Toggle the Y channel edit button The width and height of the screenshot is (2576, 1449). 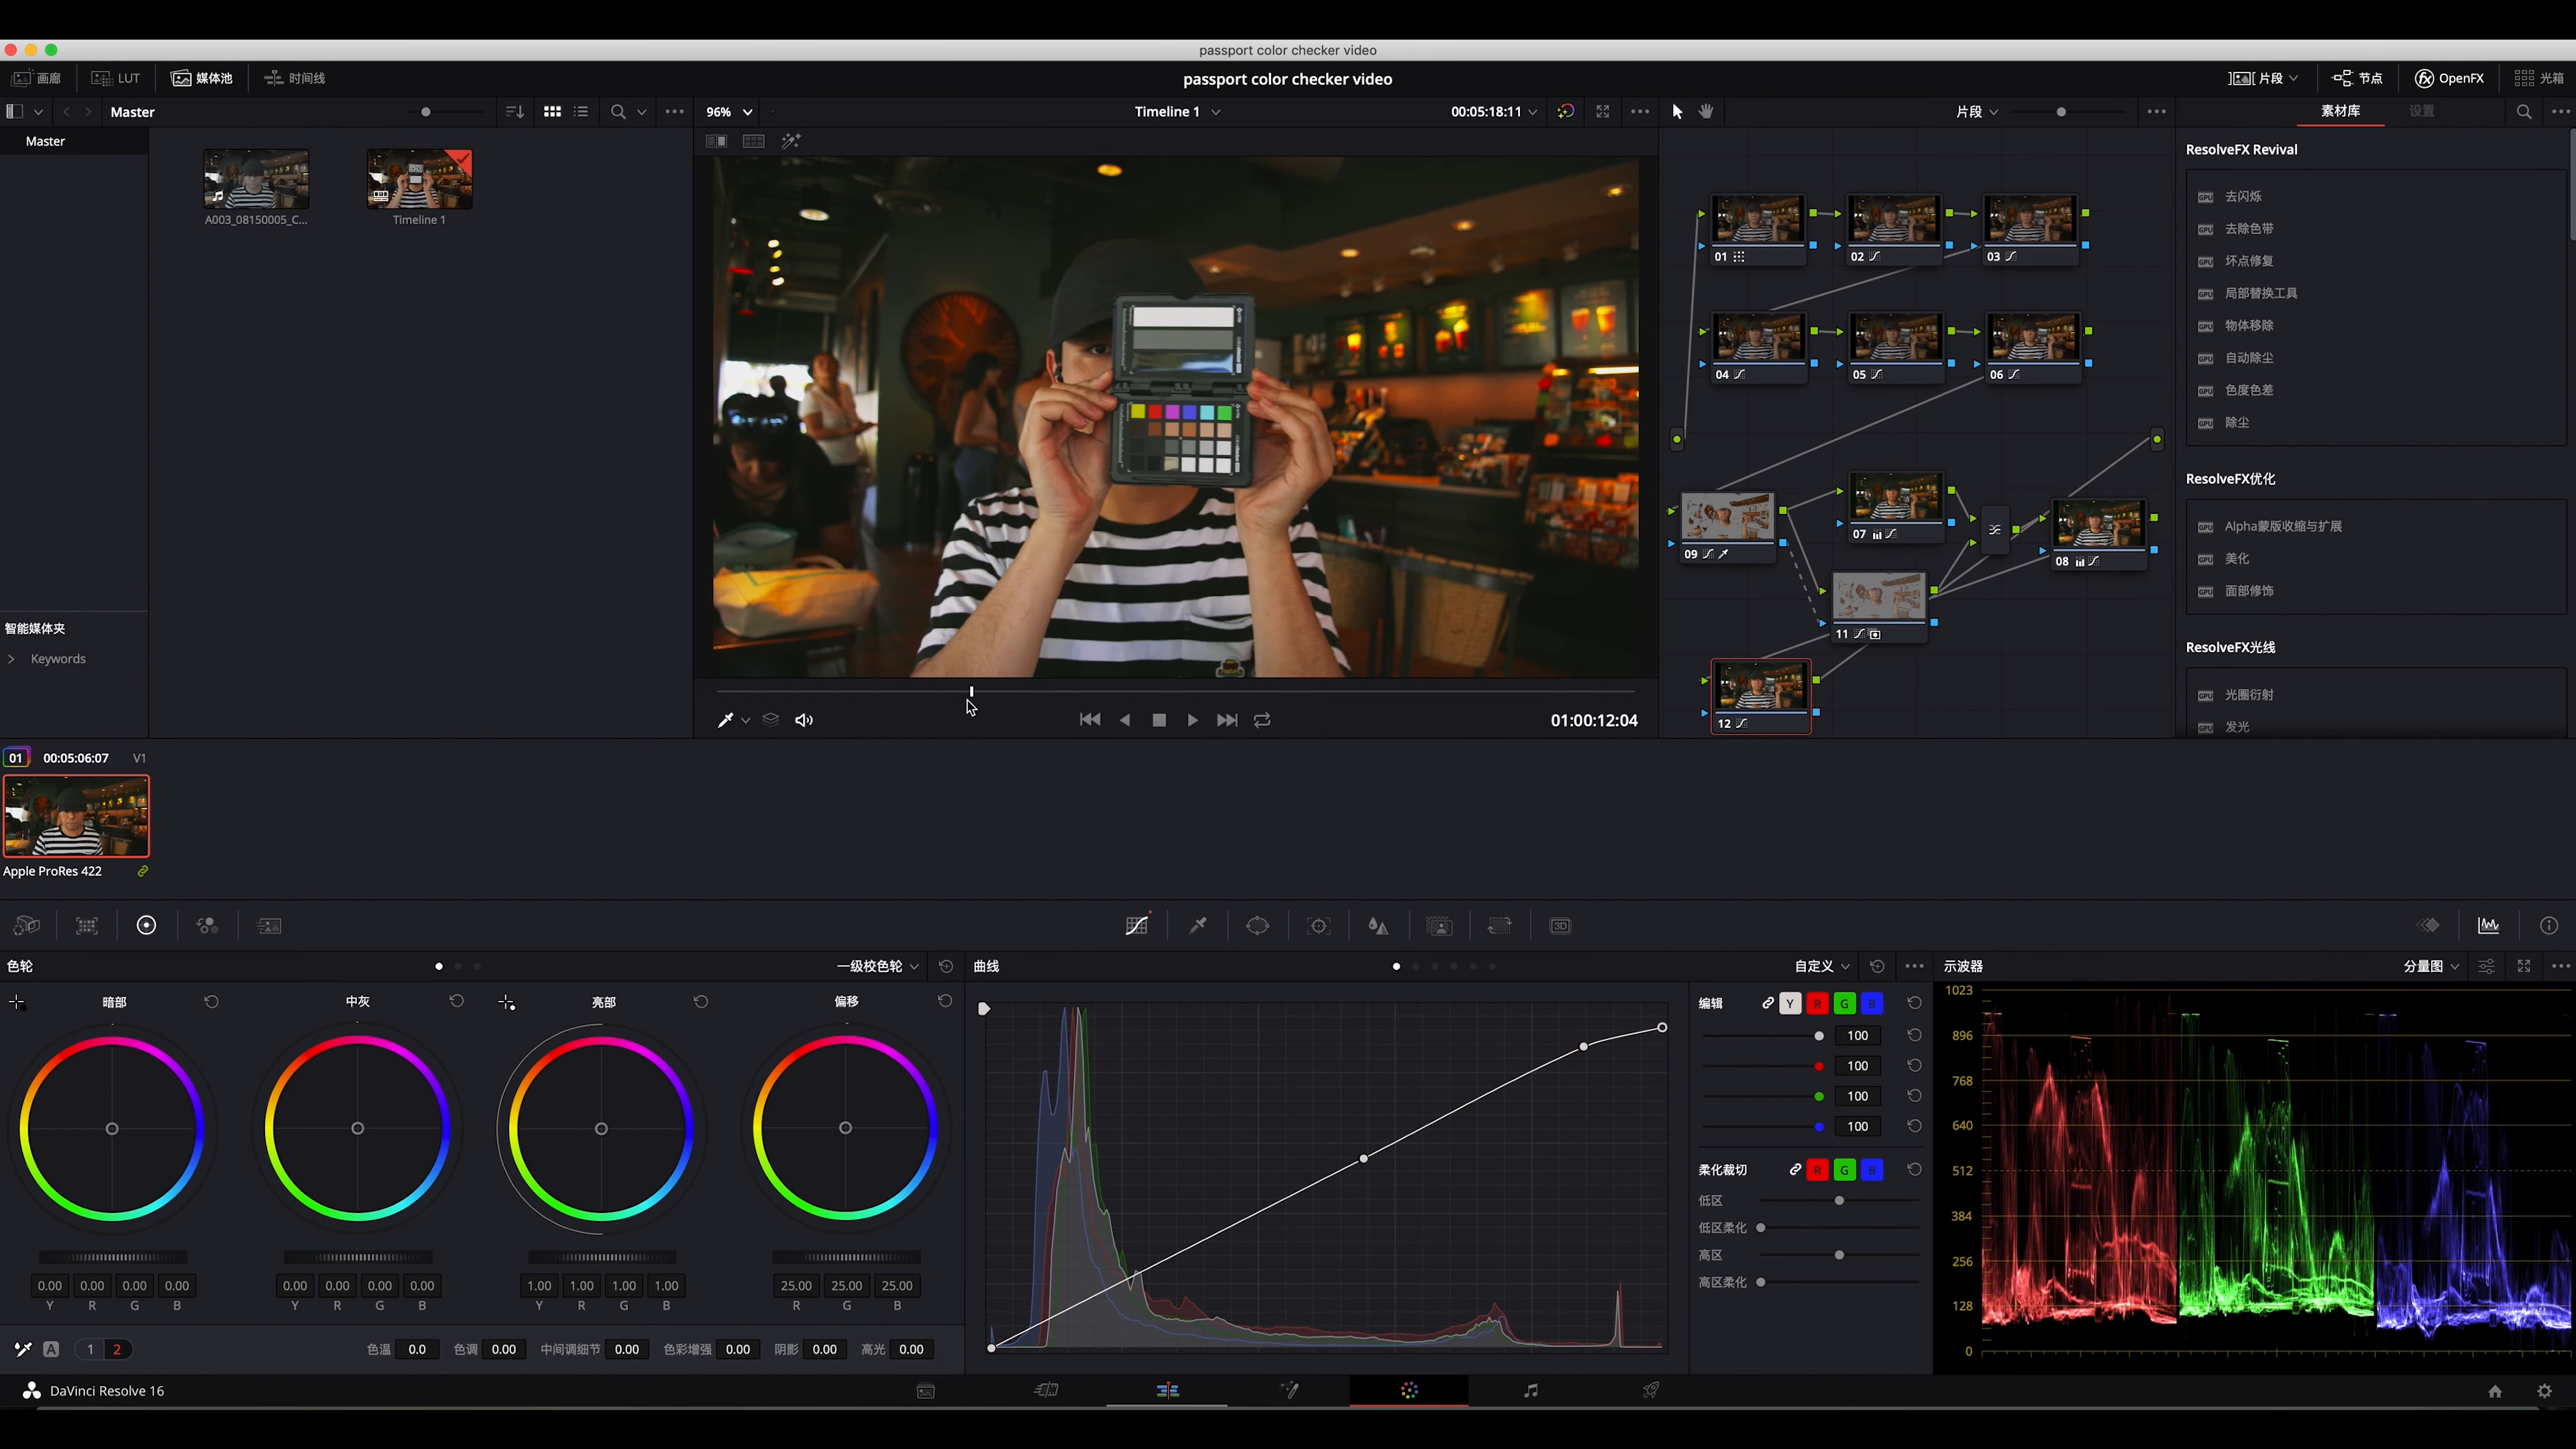[x=1790, y=1003]
